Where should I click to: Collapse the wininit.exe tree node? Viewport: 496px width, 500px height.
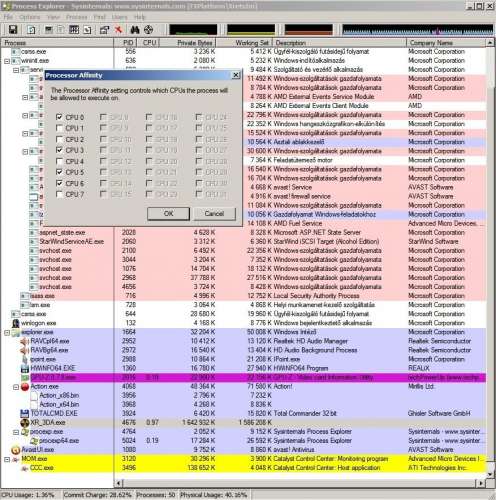7,61
